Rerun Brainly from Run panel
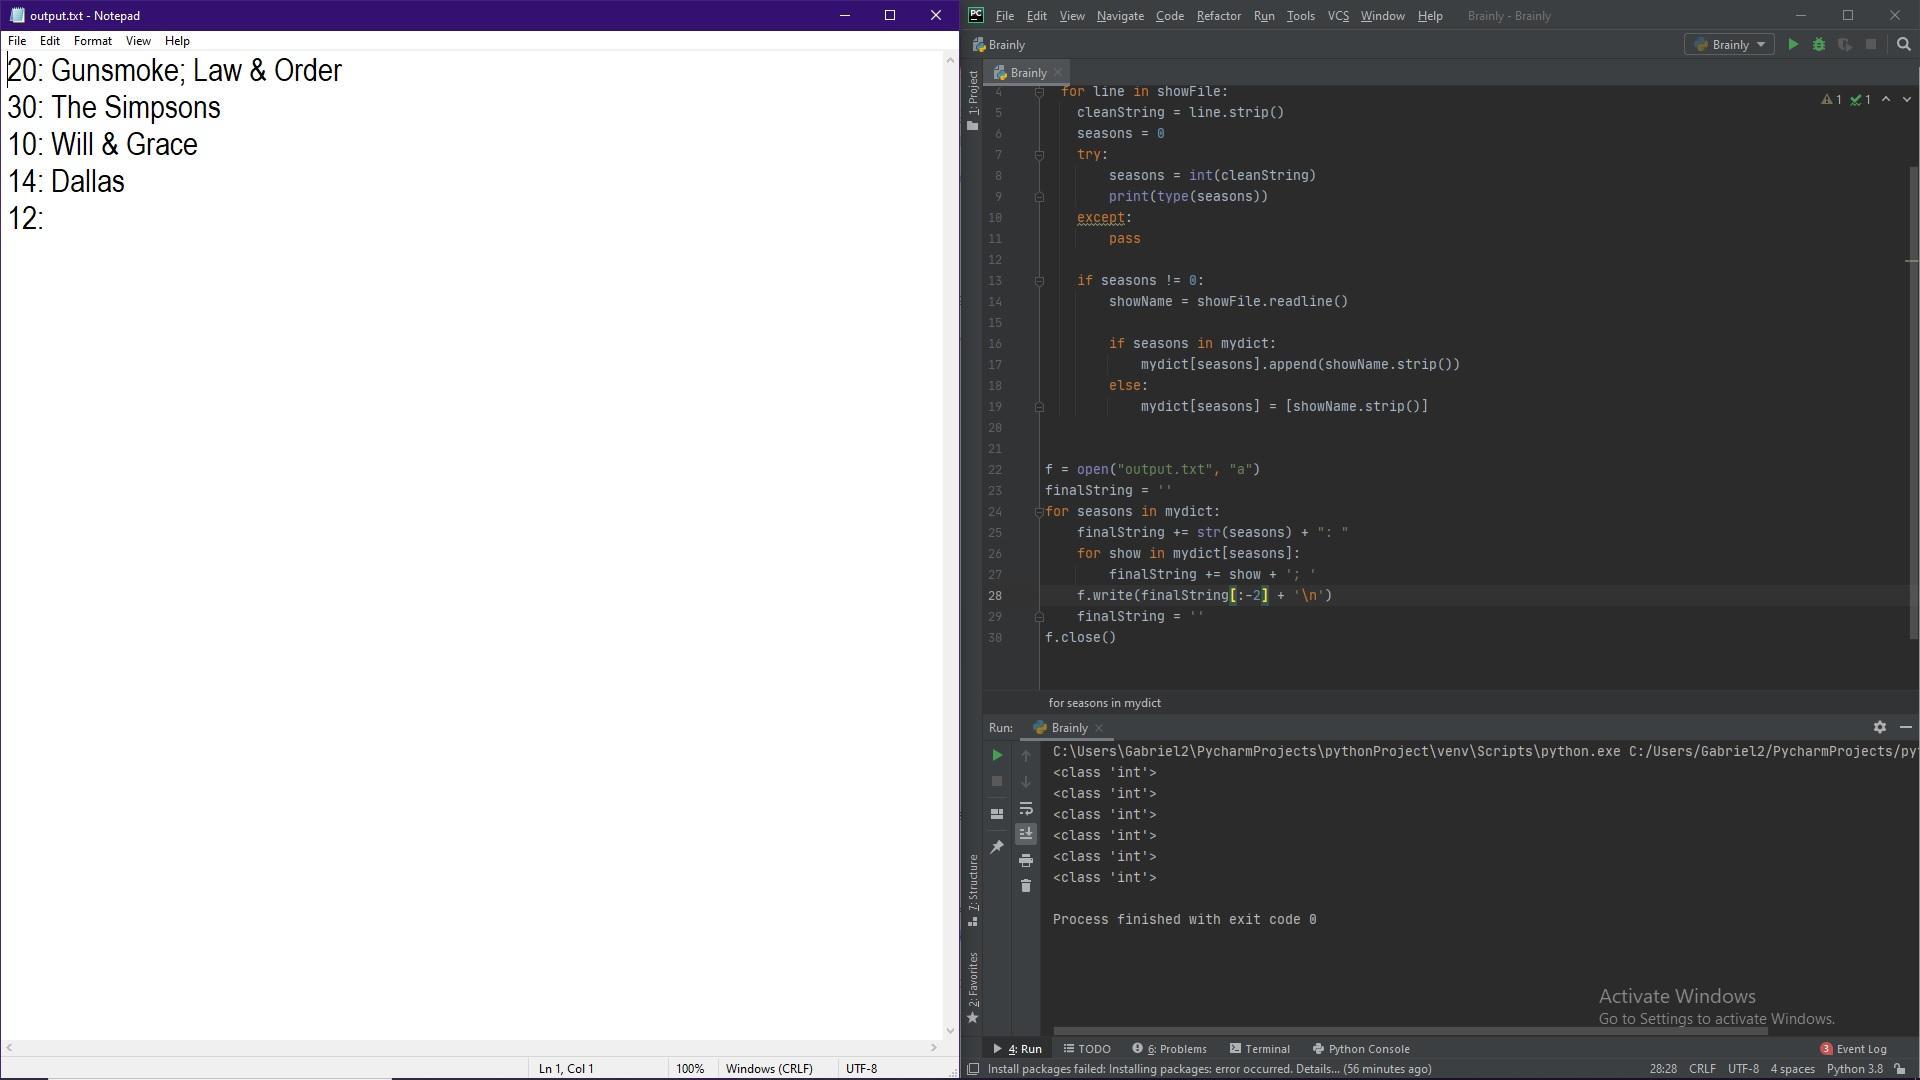1920x1080 pixels. (997, 756)
